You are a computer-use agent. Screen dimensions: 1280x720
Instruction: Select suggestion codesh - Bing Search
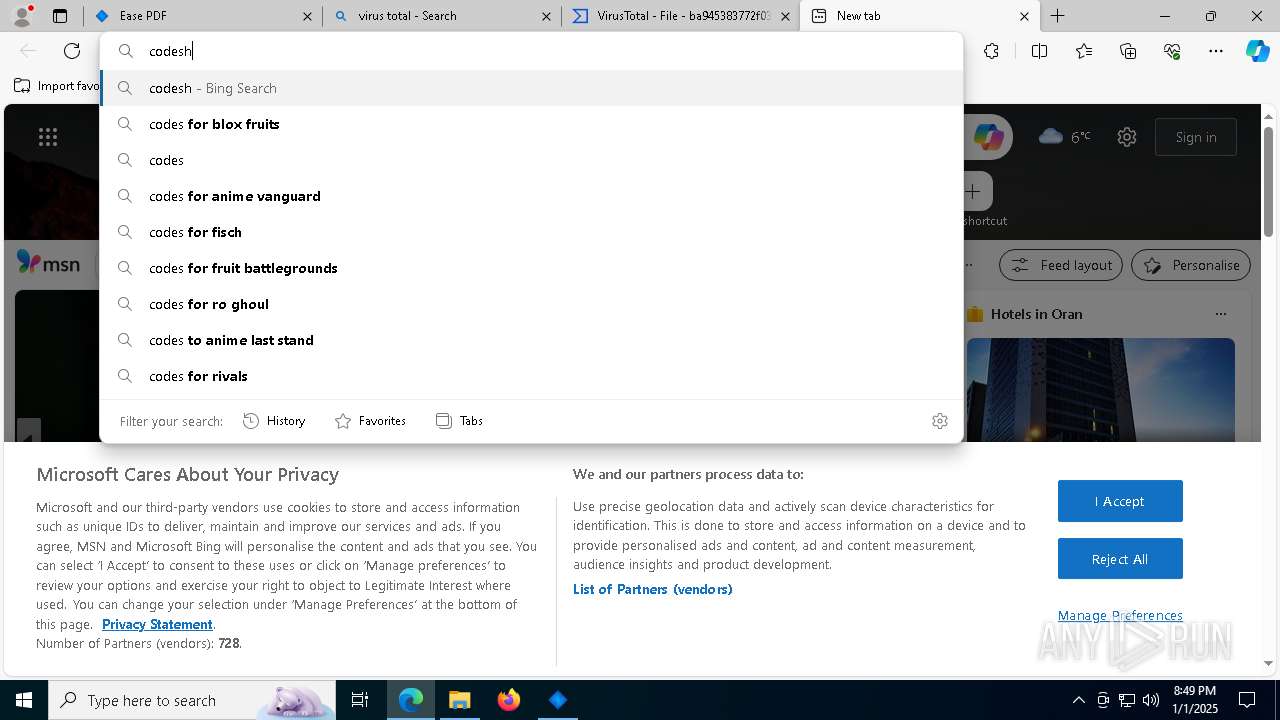[x=532, y=88]
